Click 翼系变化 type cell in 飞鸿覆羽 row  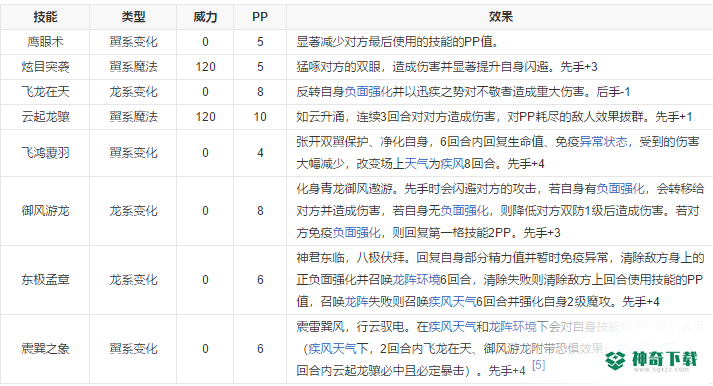click(x=133, y=153)
